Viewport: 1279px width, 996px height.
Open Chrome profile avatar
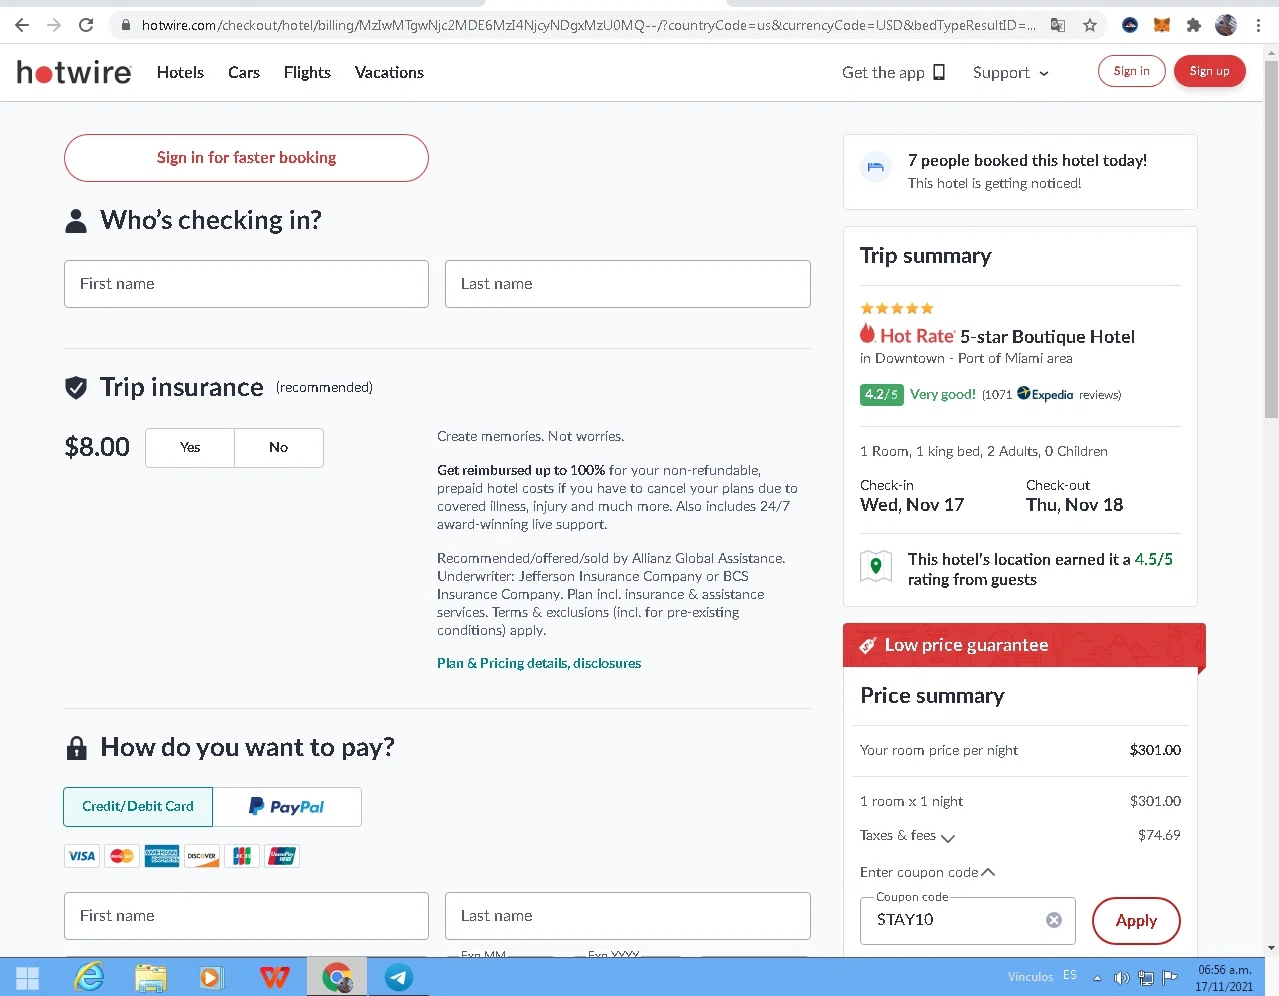click(1226, 25)
